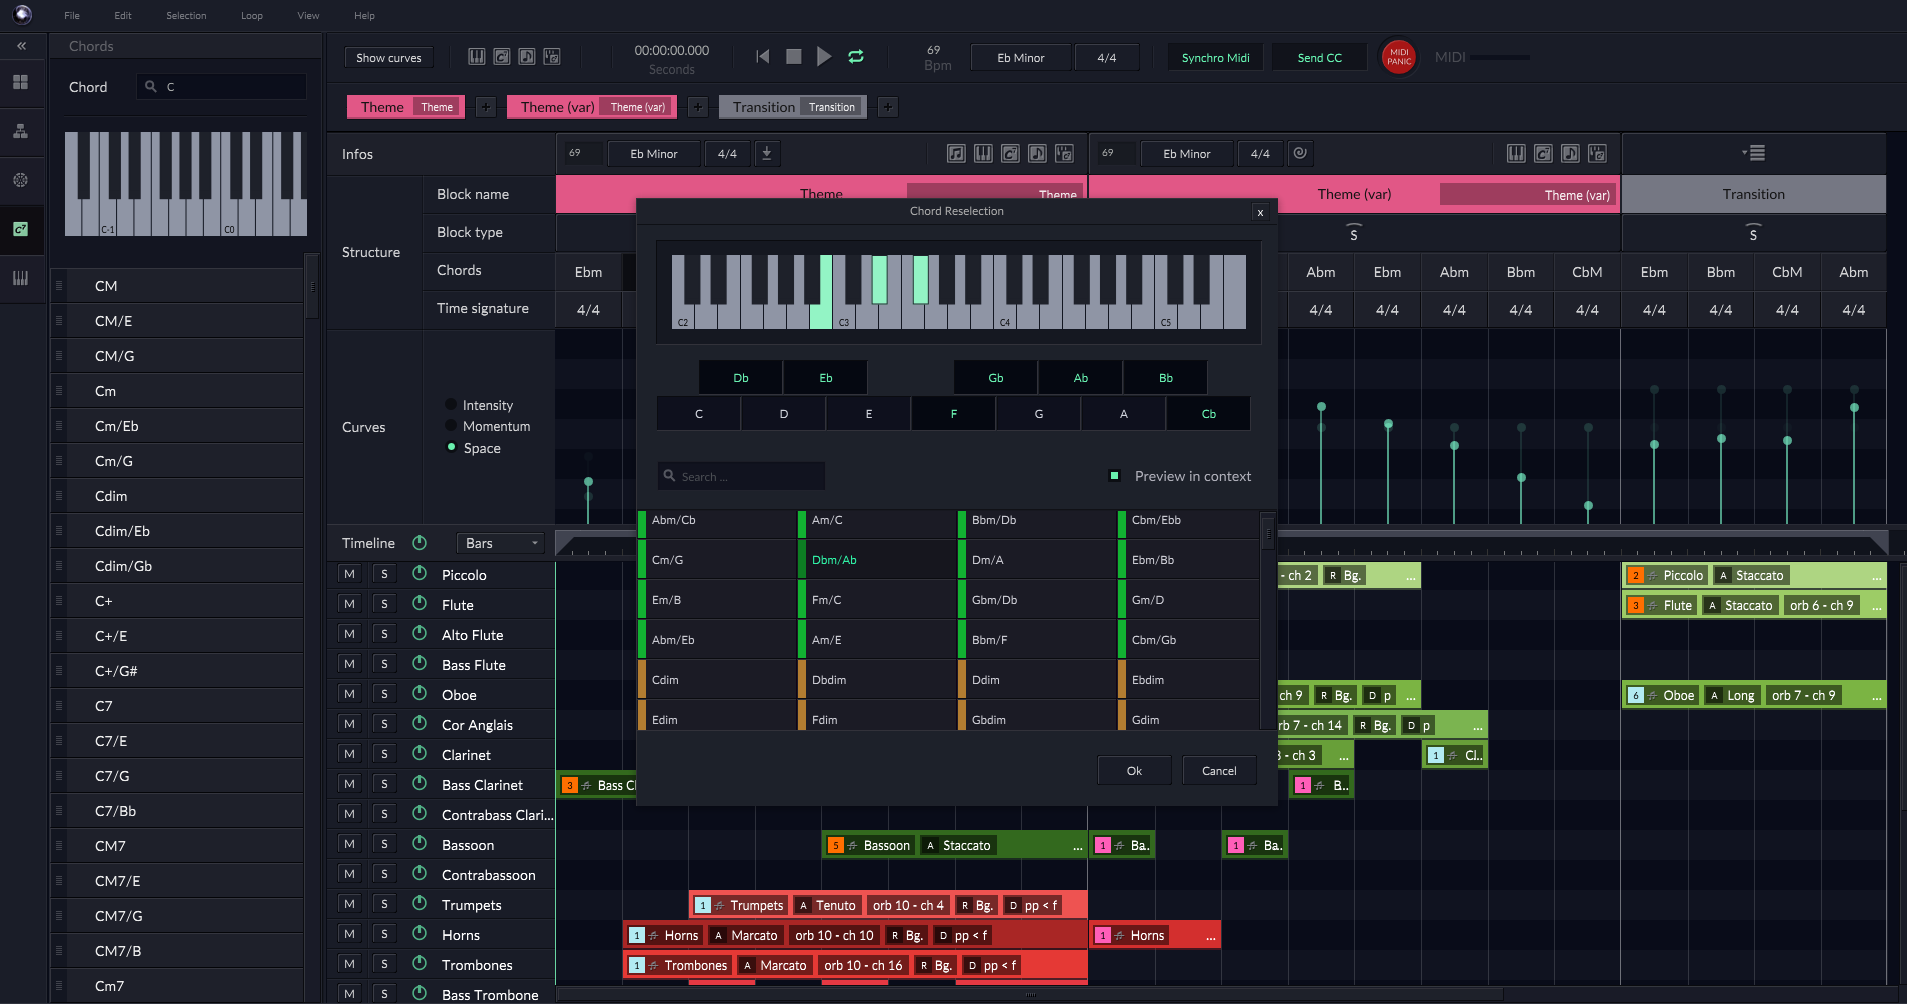The height and width of the screenshot is (1004, 1907).
Task: Open the View menu
Action: 308,15
